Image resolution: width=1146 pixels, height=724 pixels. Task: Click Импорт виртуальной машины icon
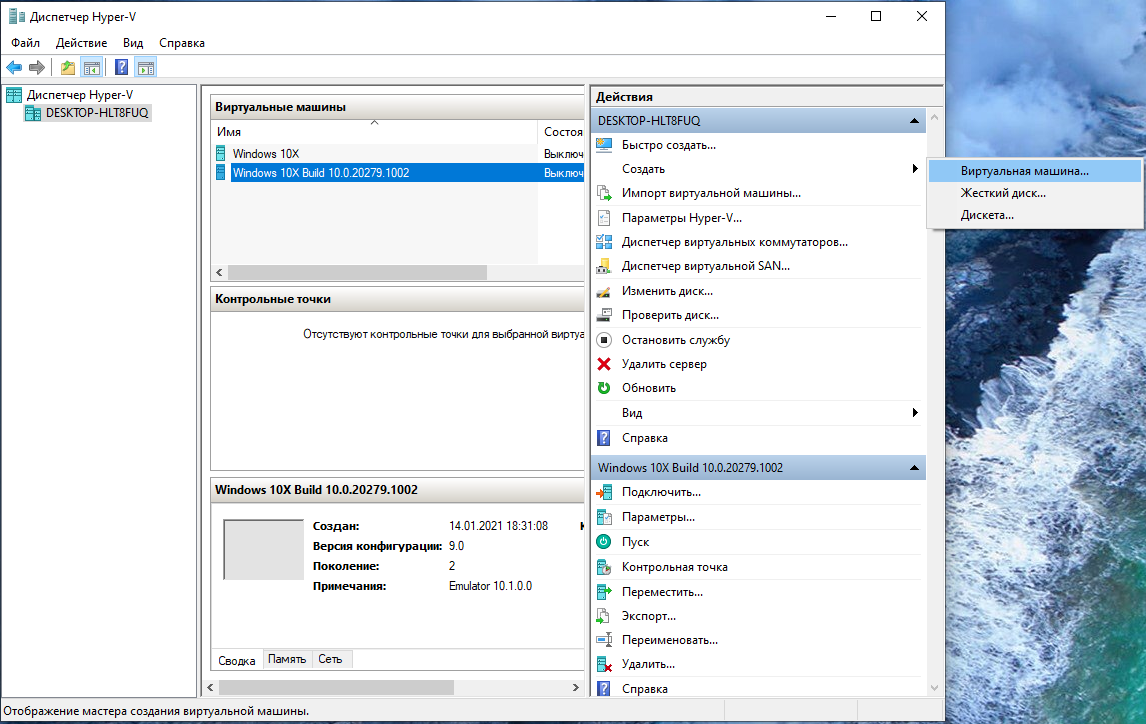pos(604,193)
